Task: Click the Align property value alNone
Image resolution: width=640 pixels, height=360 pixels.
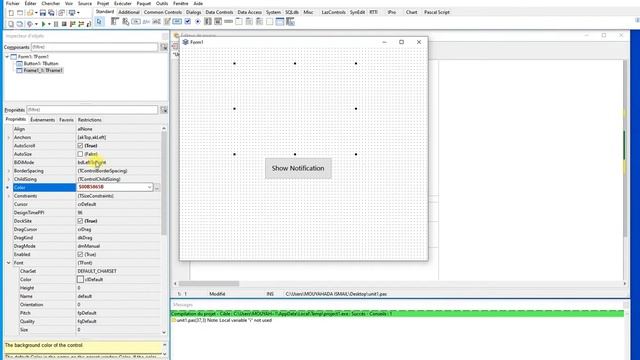Action: pyautogui.click(x=85, y=129)
